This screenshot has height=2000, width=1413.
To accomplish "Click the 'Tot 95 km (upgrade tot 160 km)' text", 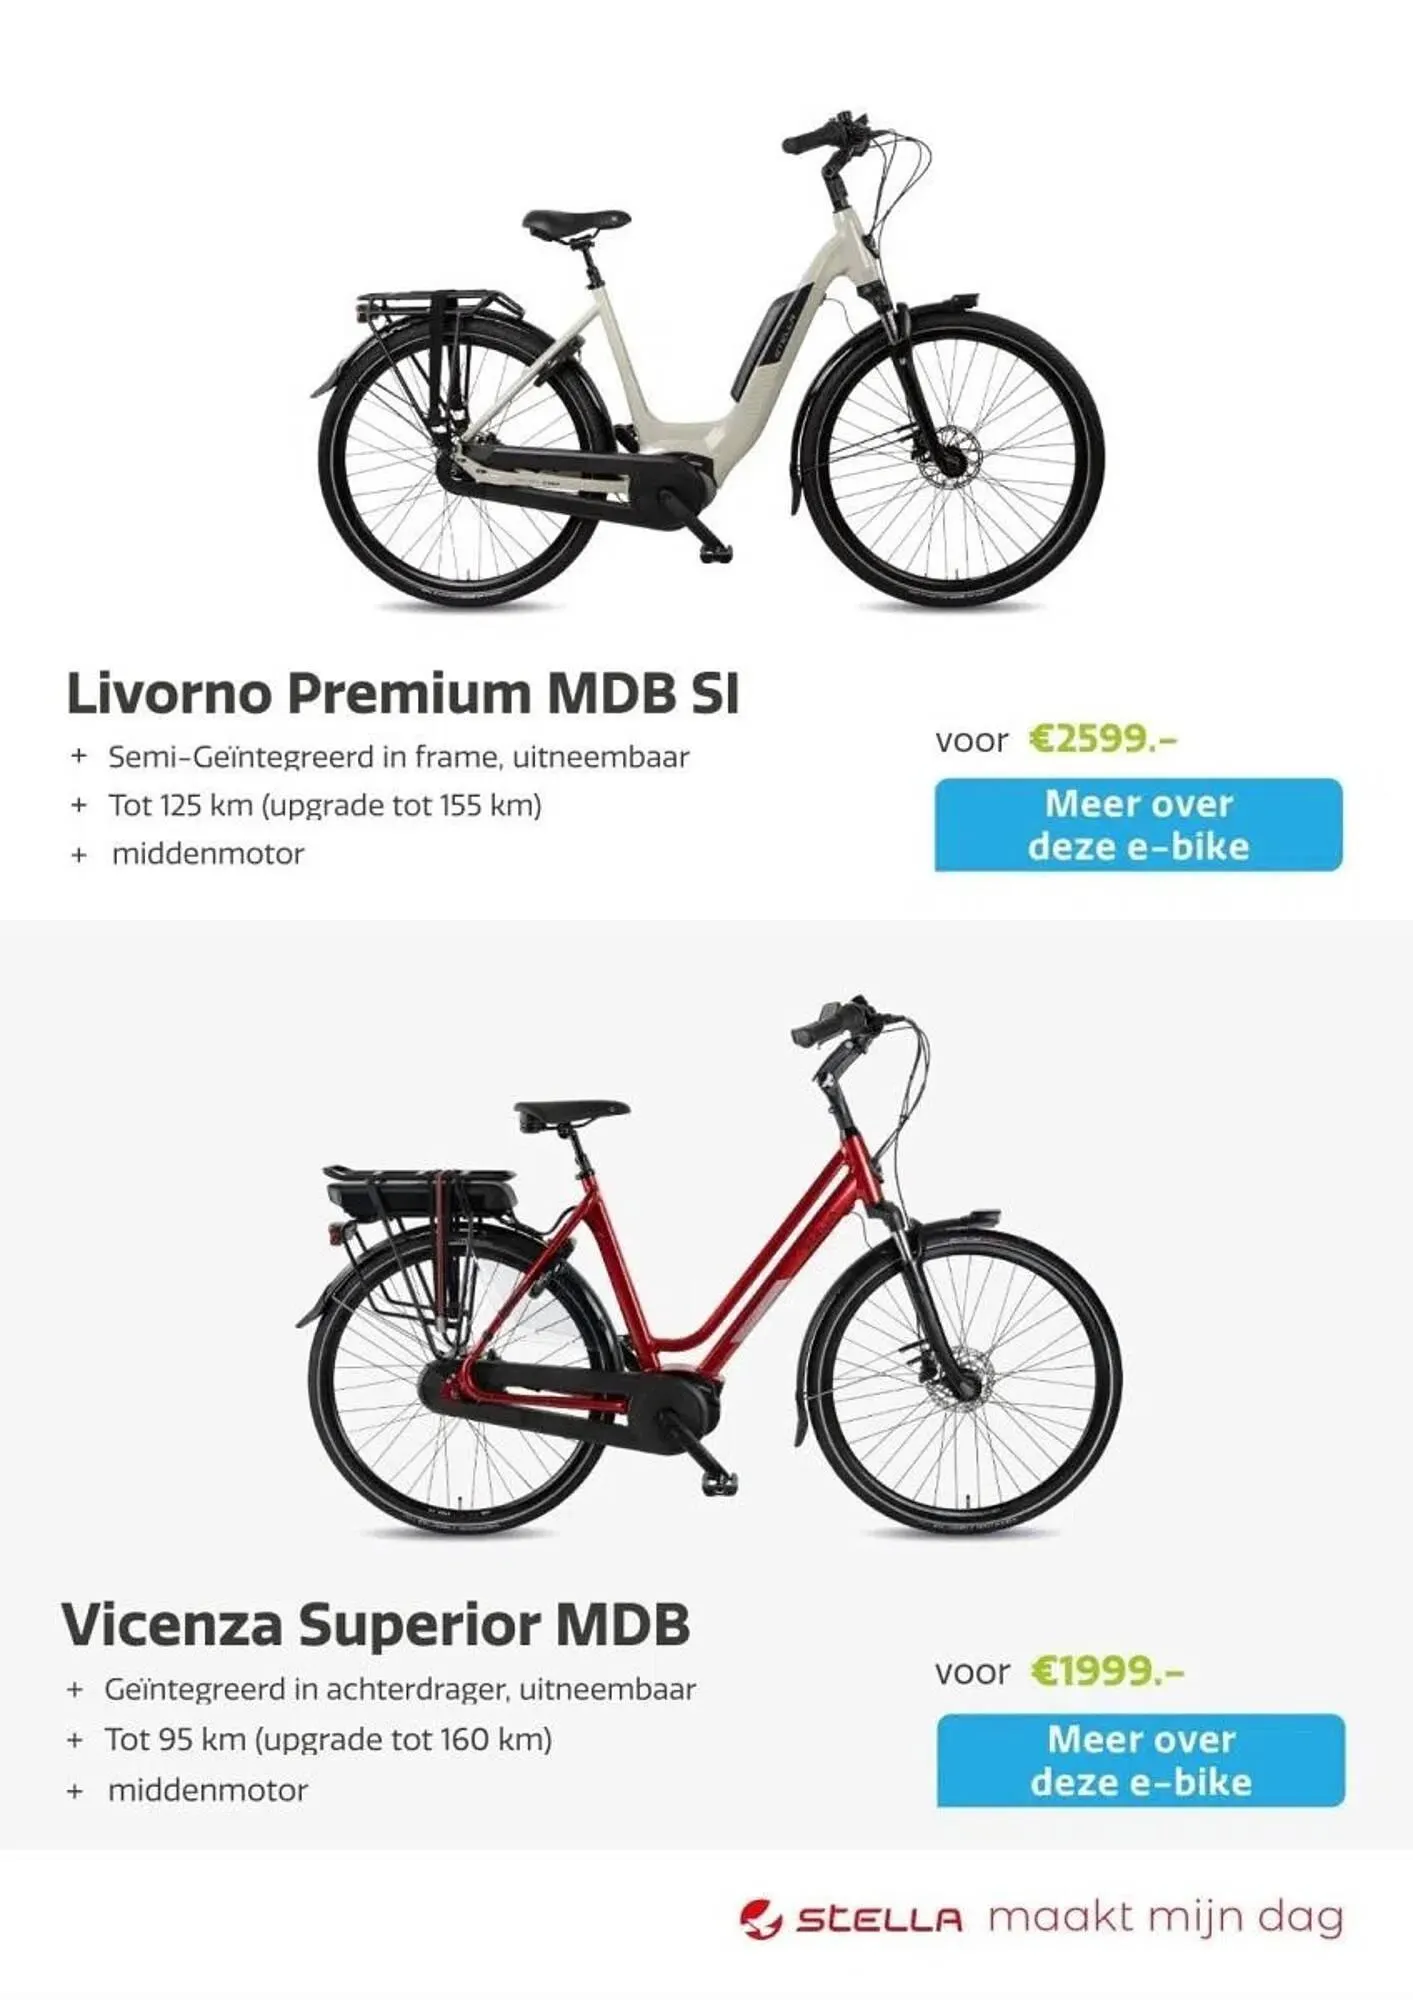I will [328, 1739].
